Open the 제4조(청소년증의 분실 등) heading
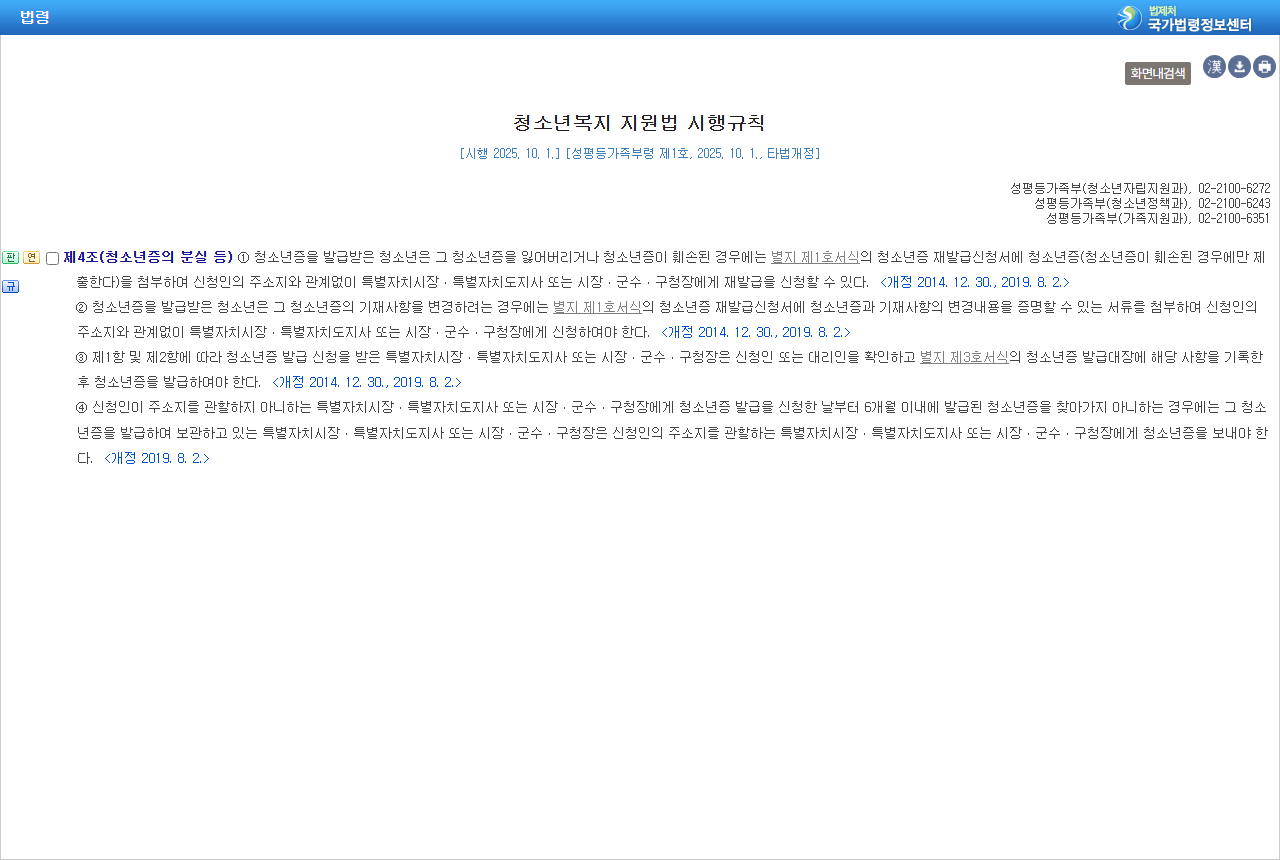The height and width of the screenshot is (860, 1280). click(148, 257)
